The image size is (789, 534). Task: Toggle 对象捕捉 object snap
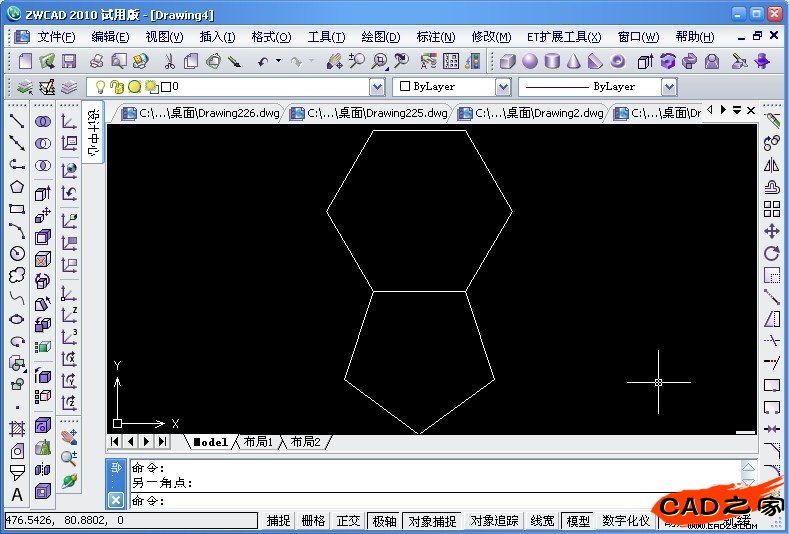(432, 520)
